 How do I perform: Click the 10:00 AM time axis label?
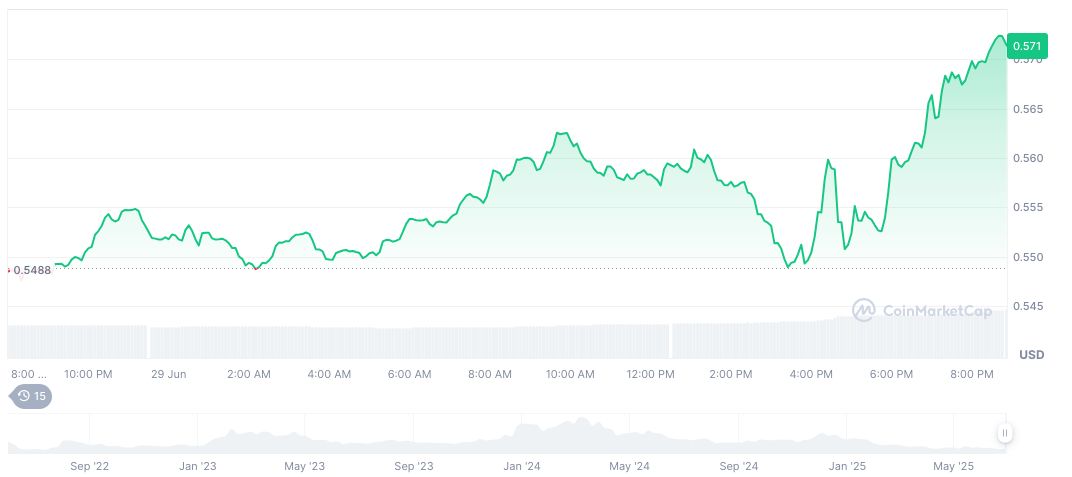[x=570, y=374]
